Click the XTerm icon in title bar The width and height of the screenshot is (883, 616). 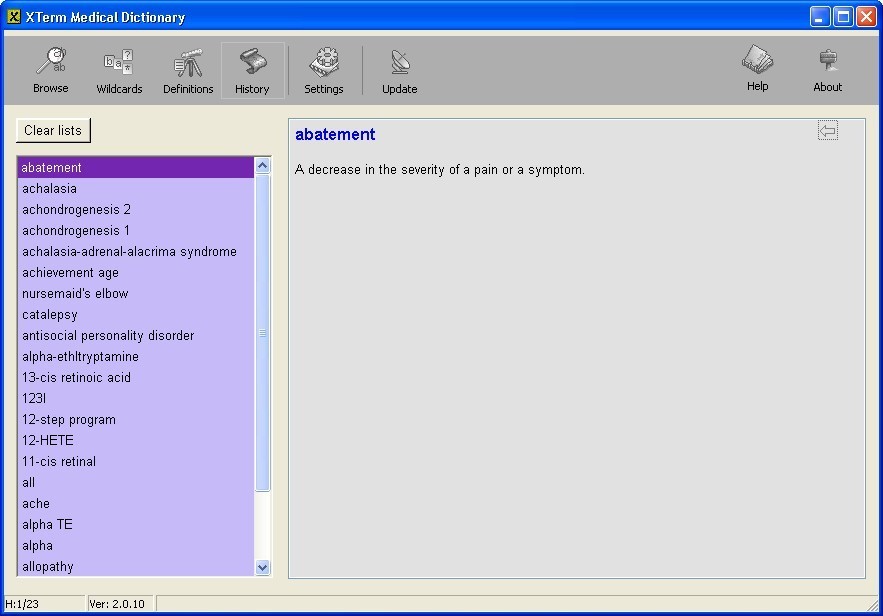(x=13, y=16)
